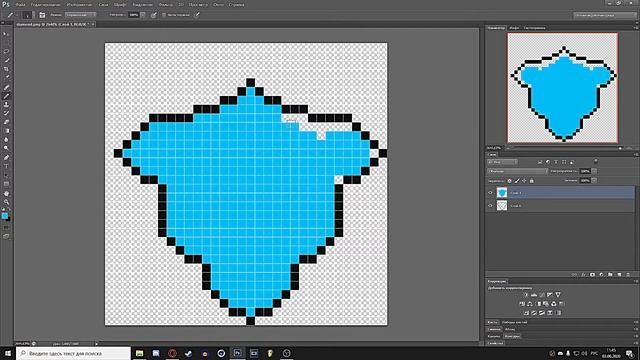Select the Type tool
The image size is (640, 360).
coord(6,167)
